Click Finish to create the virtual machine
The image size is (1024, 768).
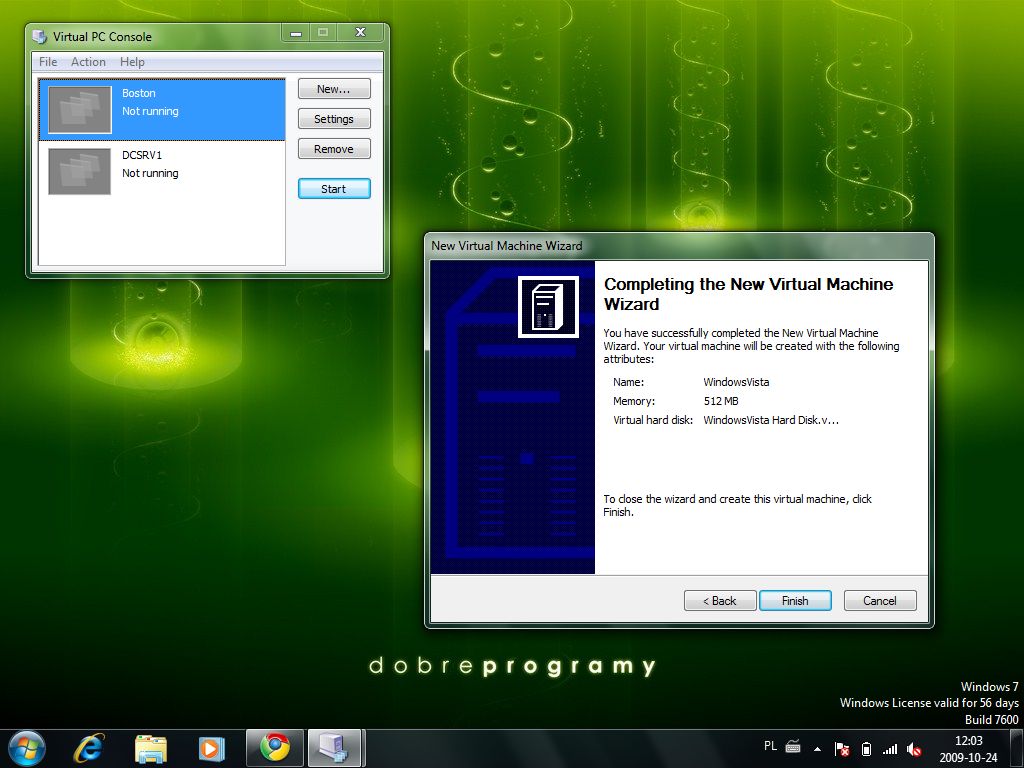(x=795, y=601)
